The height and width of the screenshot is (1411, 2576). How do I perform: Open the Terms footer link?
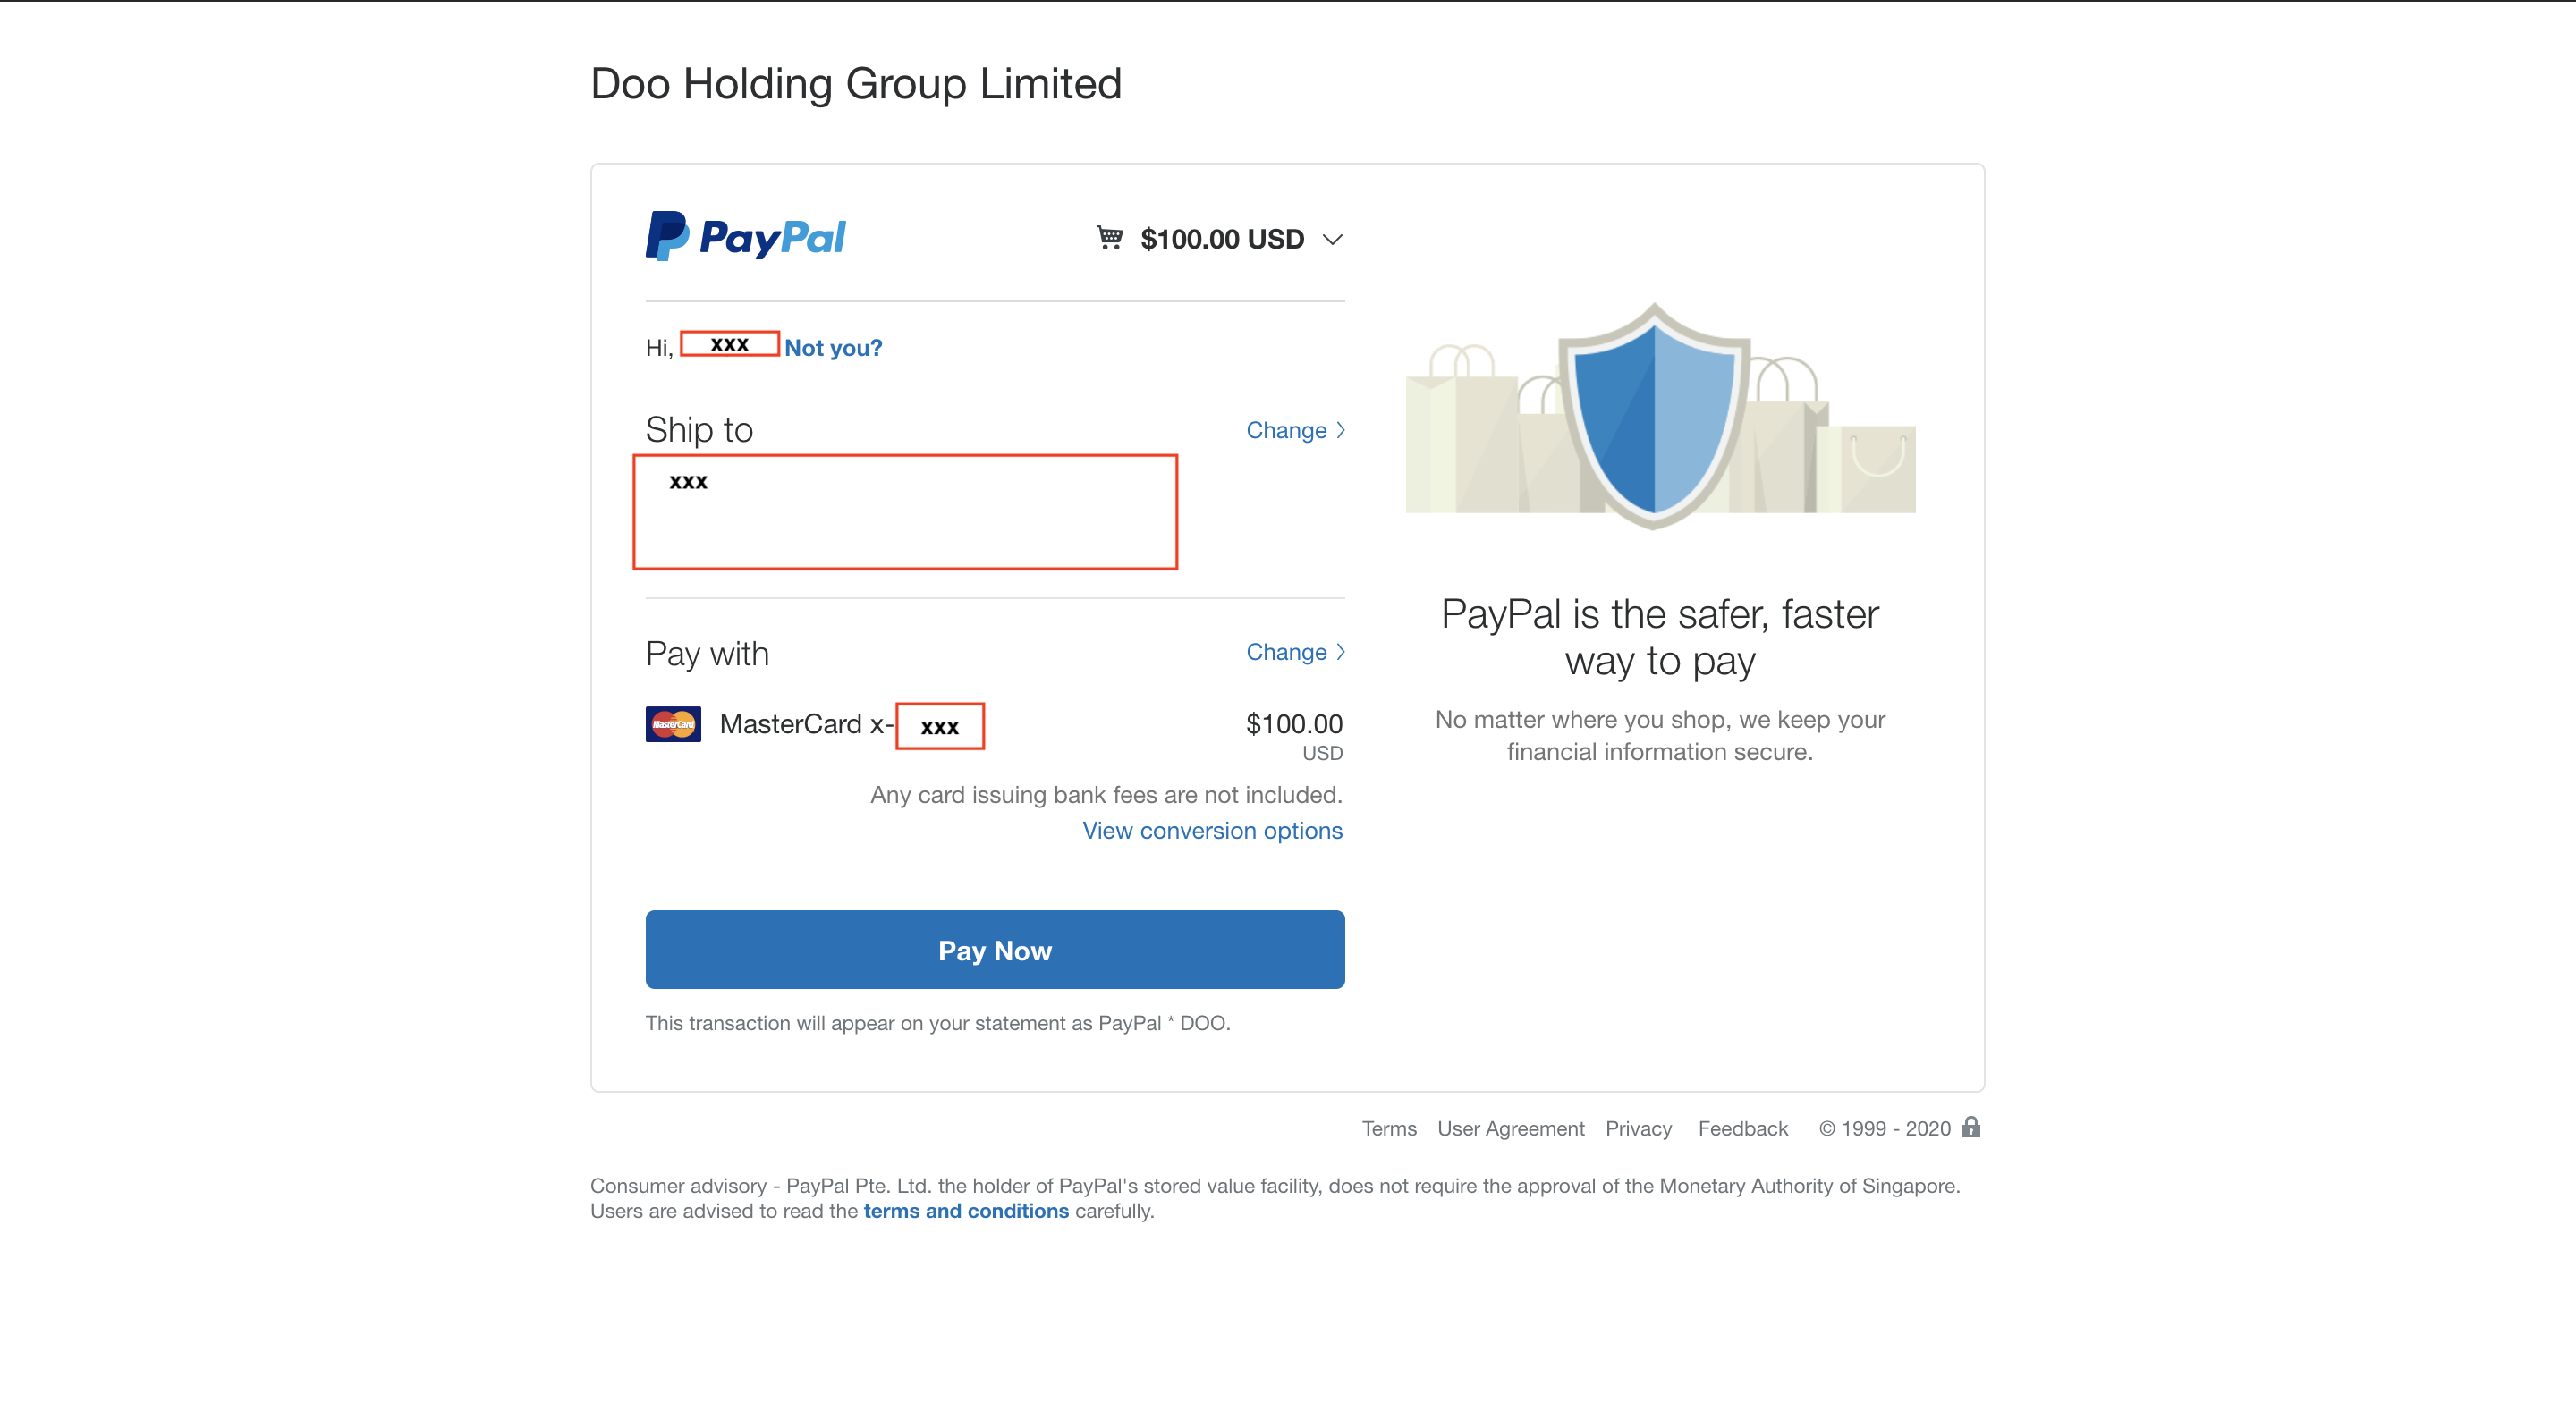tap(1388, 1128)
